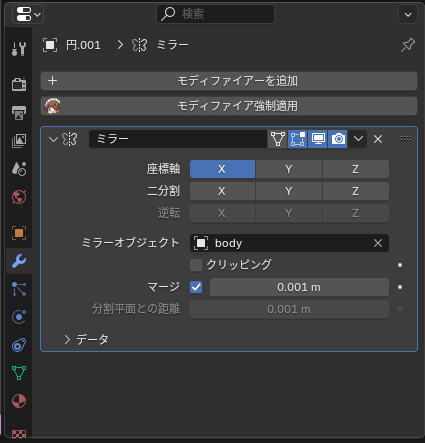Expand the データ subpanel
Viewport: 425px width, 443px height.
pyautogui.click(x=87, y=339)
